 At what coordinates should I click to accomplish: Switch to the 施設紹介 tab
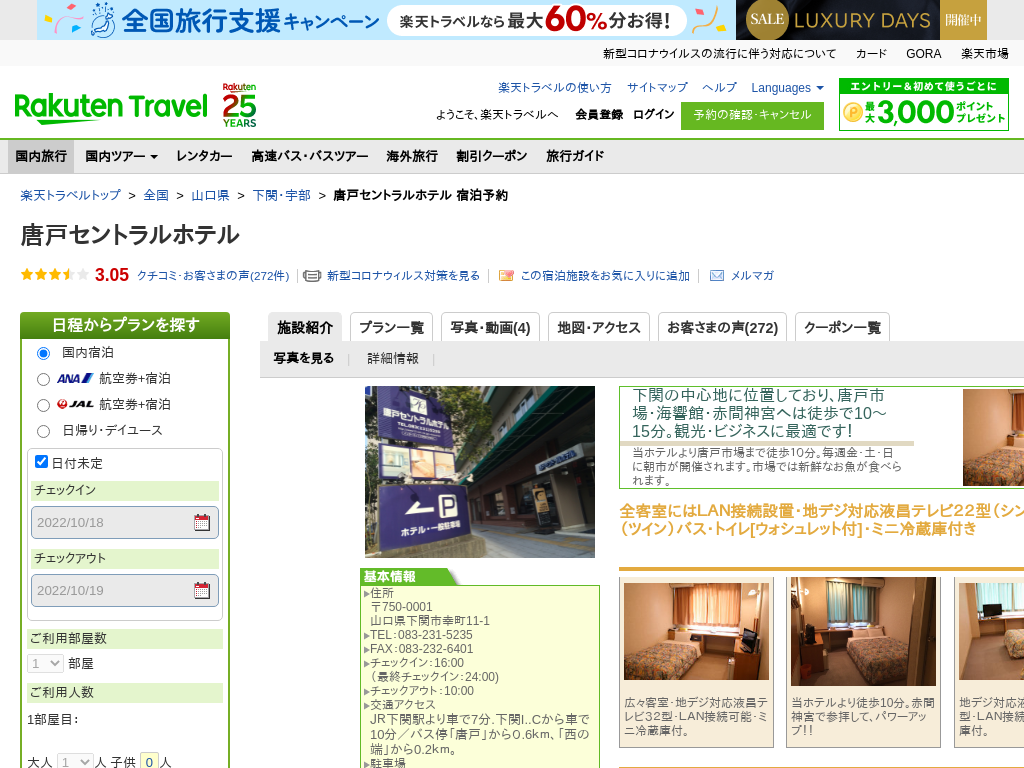(x=305, y=327)
